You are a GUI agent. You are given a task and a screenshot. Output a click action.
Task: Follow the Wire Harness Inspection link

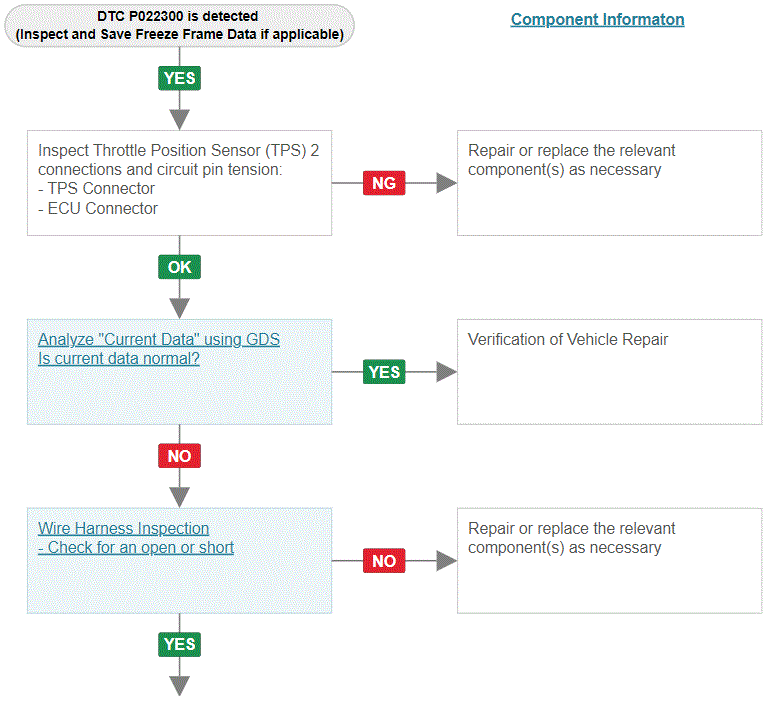click(123, 528)
